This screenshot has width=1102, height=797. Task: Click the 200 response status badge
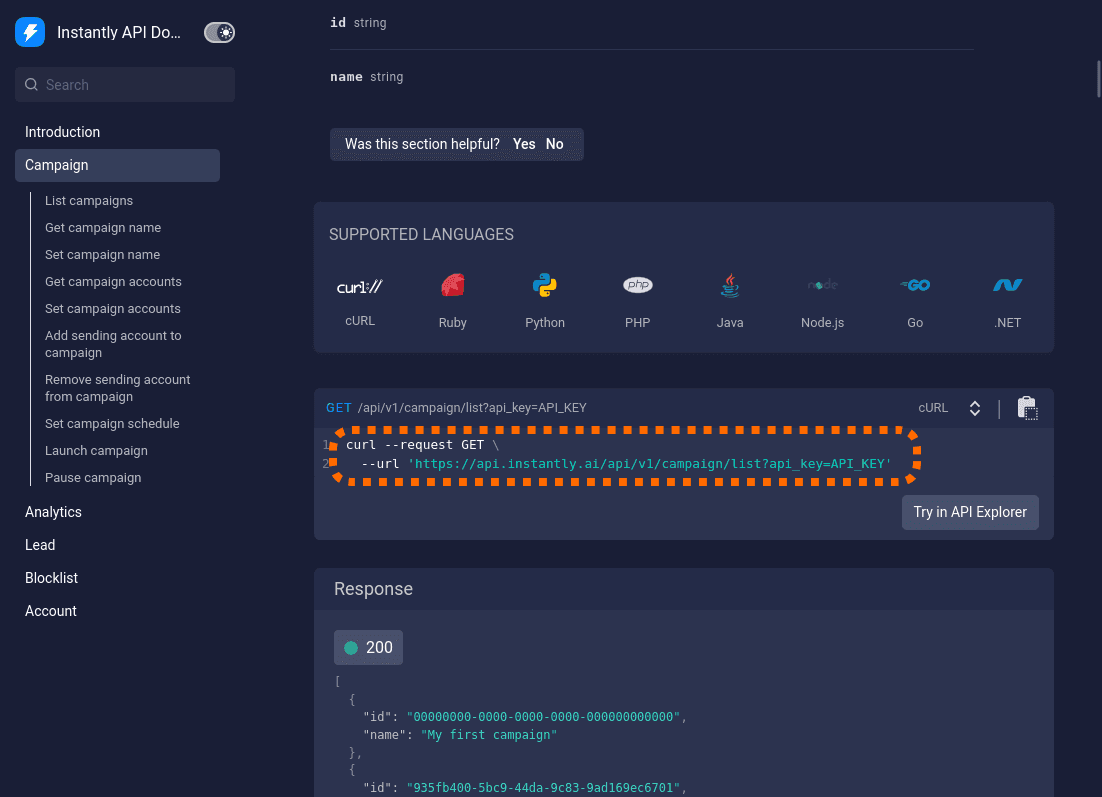(368, 647)
